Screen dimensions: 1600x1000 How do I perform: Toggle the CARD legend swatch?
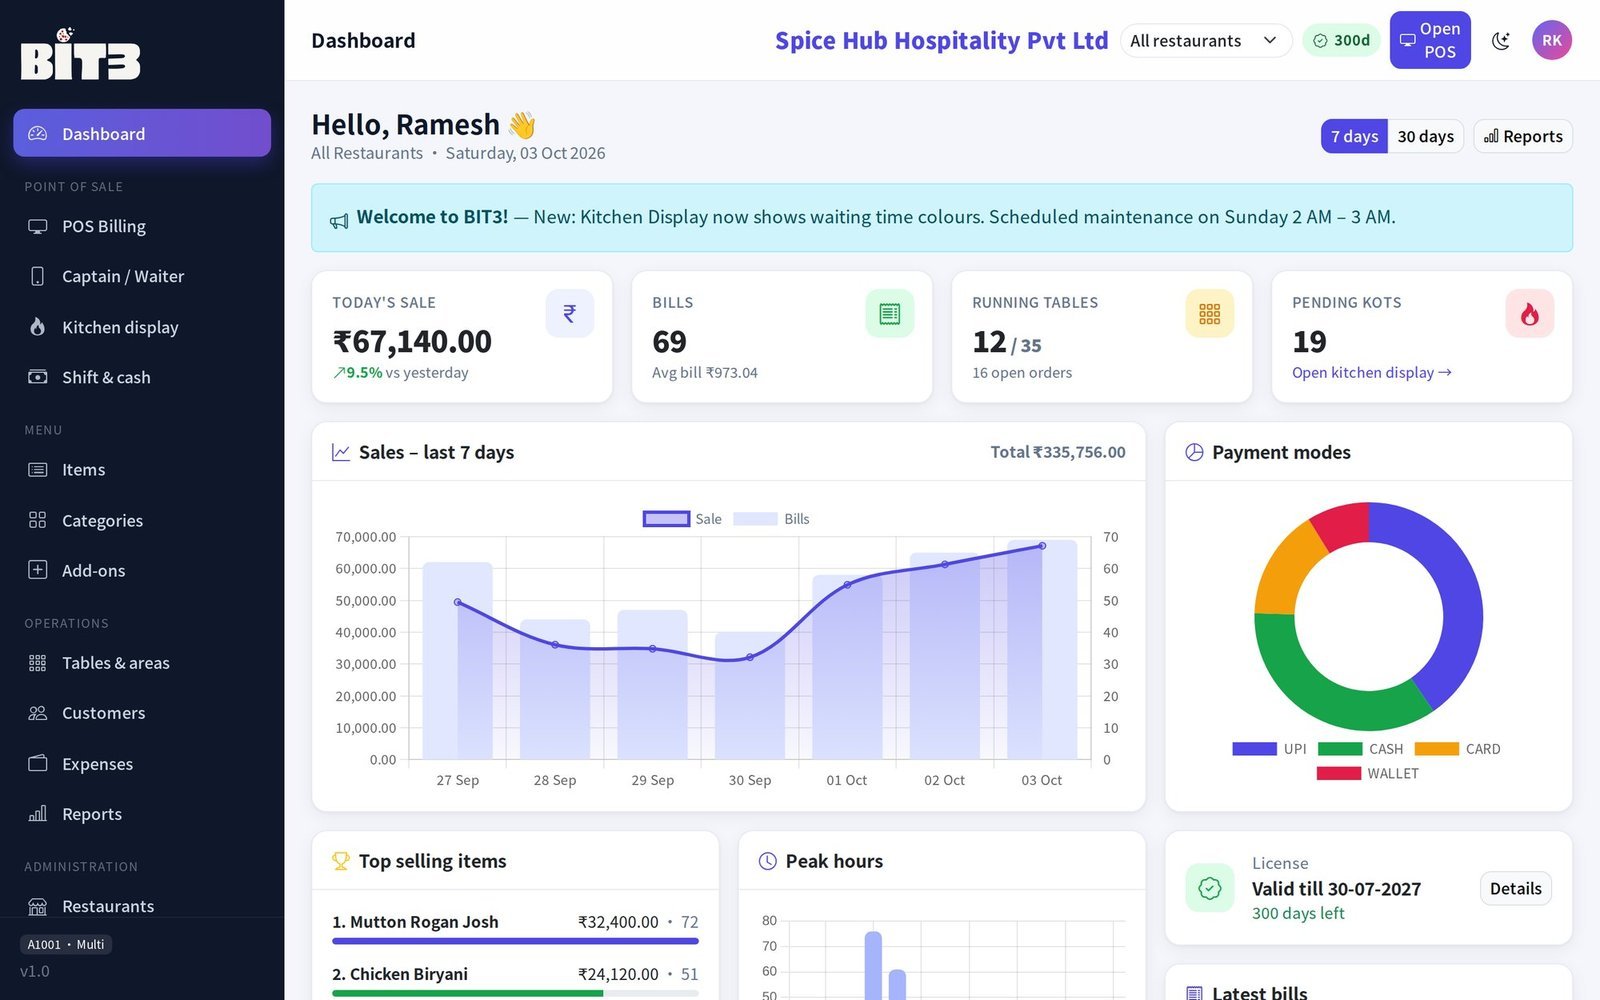[x=1437, y=748]
